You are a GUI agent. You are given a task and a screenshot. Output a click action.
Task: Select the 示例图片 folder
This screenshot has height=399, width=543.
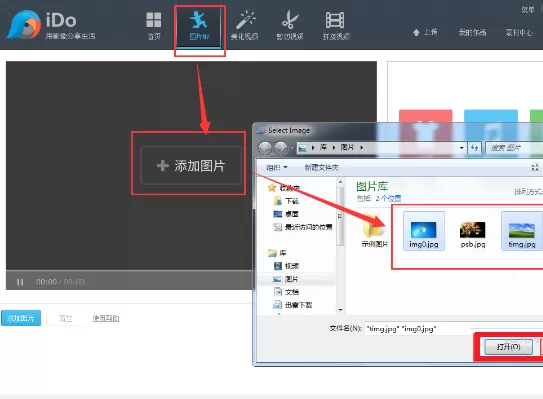(x=374, y=231)
